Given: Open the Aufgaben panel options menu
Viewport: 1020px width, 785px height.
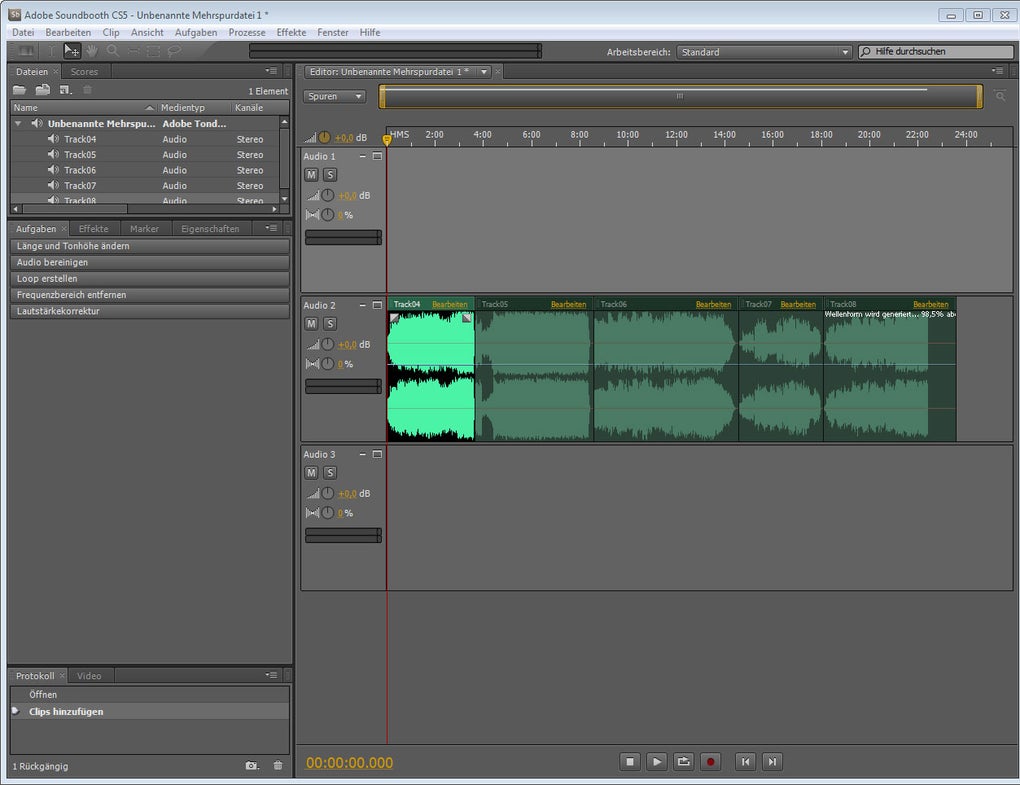Looking at the screenshot, I should [x=271, y=228].
